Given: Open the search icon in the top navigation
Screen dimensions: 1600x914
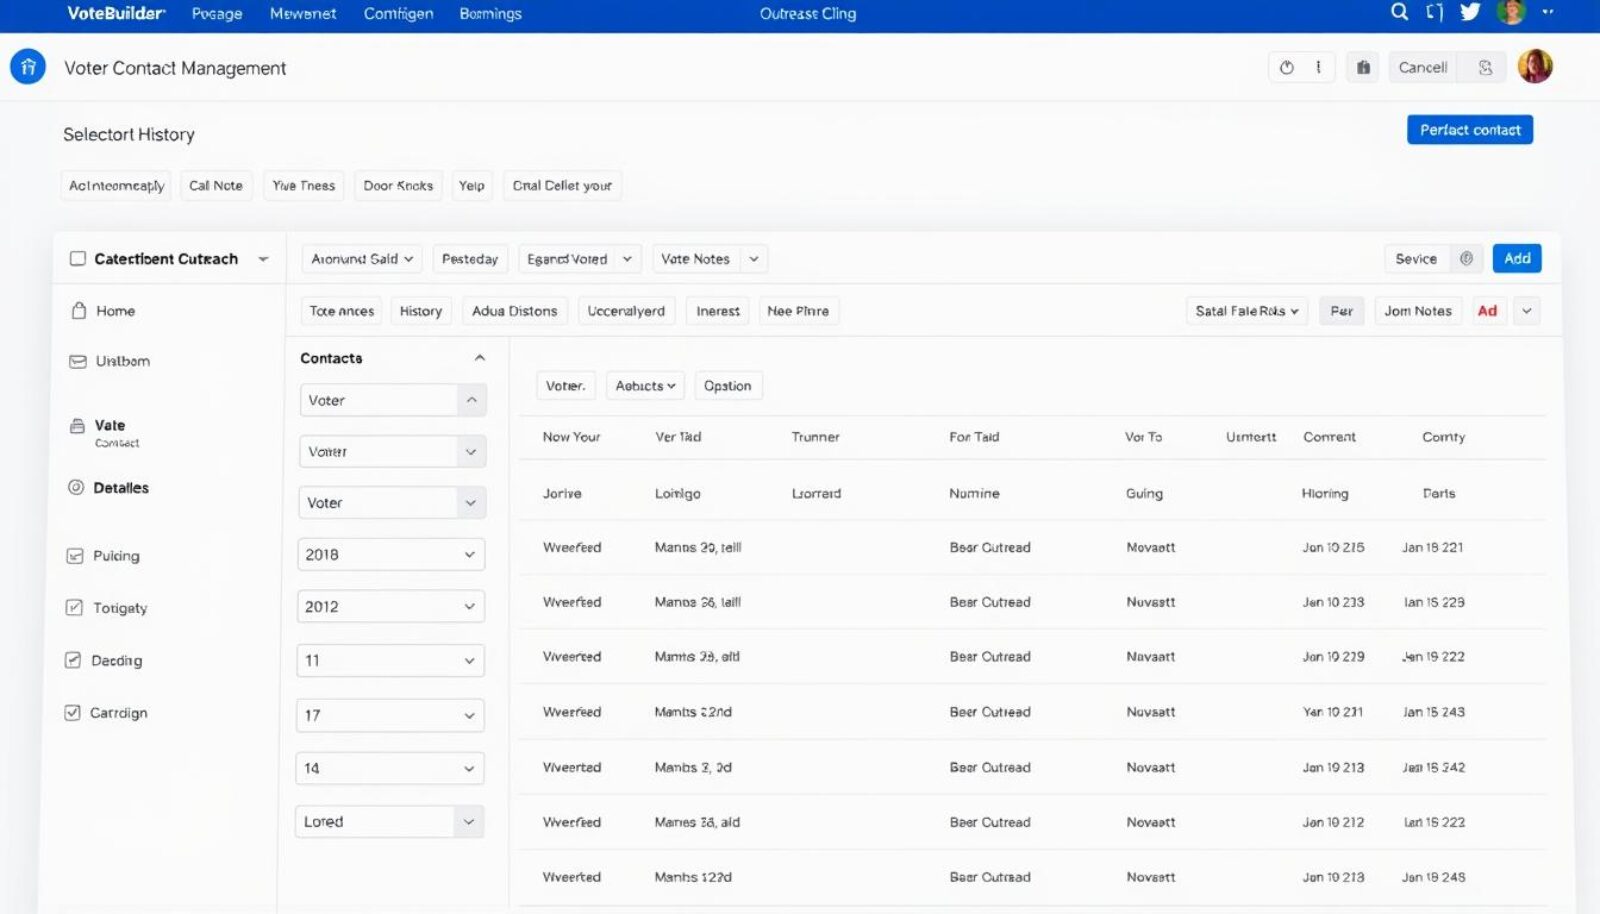Looking at the screenshot, I should point(1398,13).
